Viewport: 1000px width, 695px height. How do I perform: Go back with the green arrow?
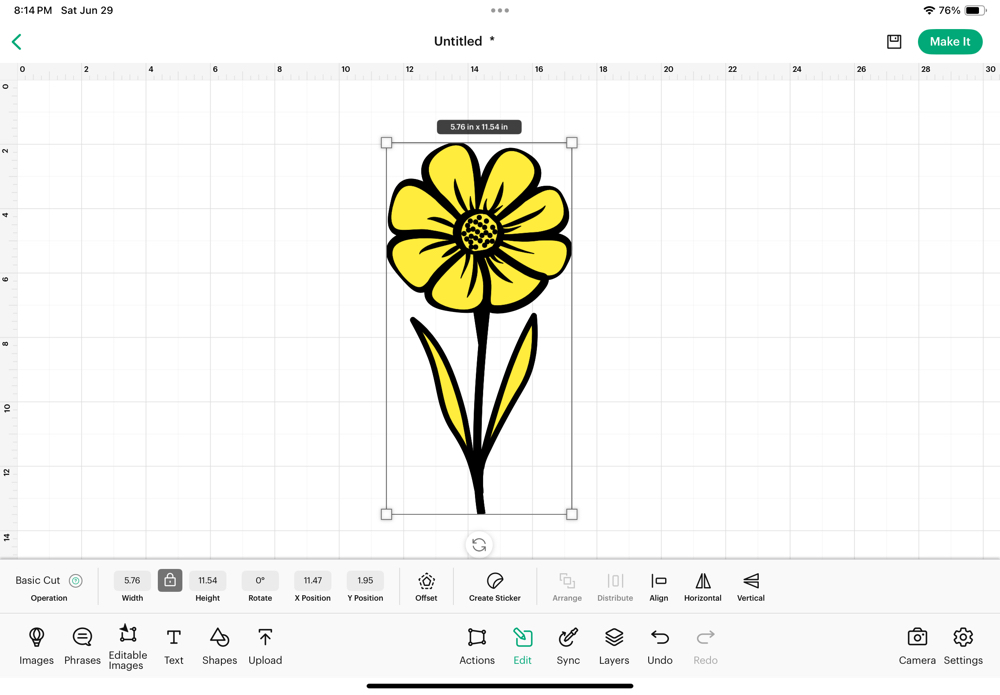click(17, 42)
